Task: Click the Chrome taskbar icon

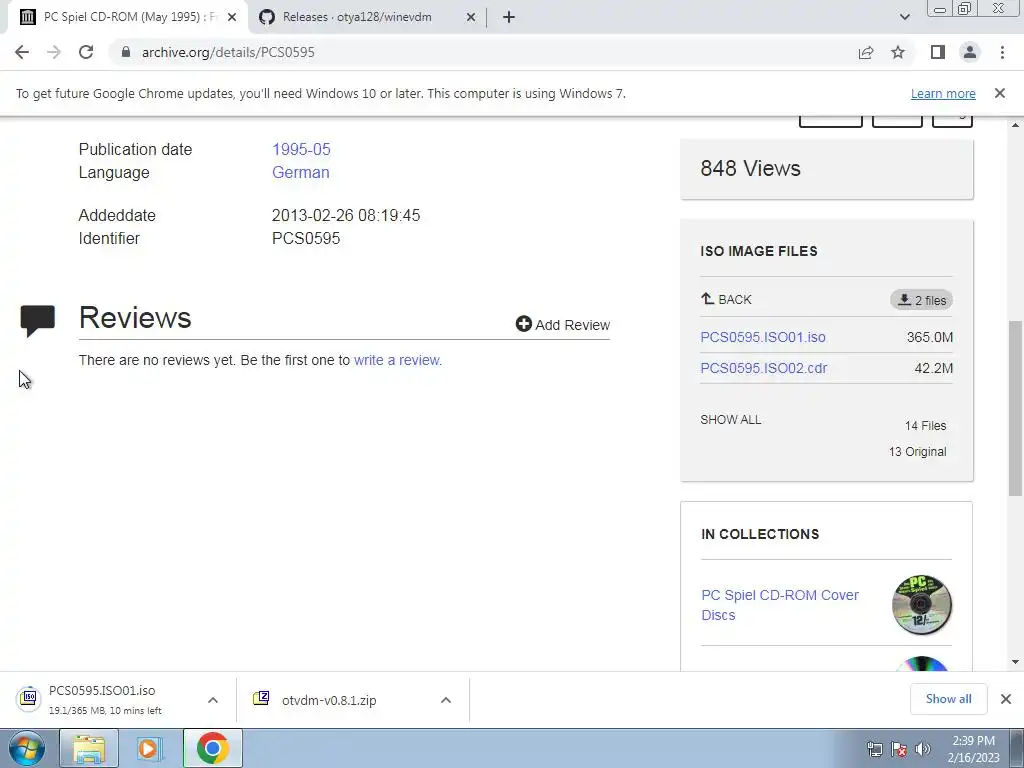Action: (212, 748)
